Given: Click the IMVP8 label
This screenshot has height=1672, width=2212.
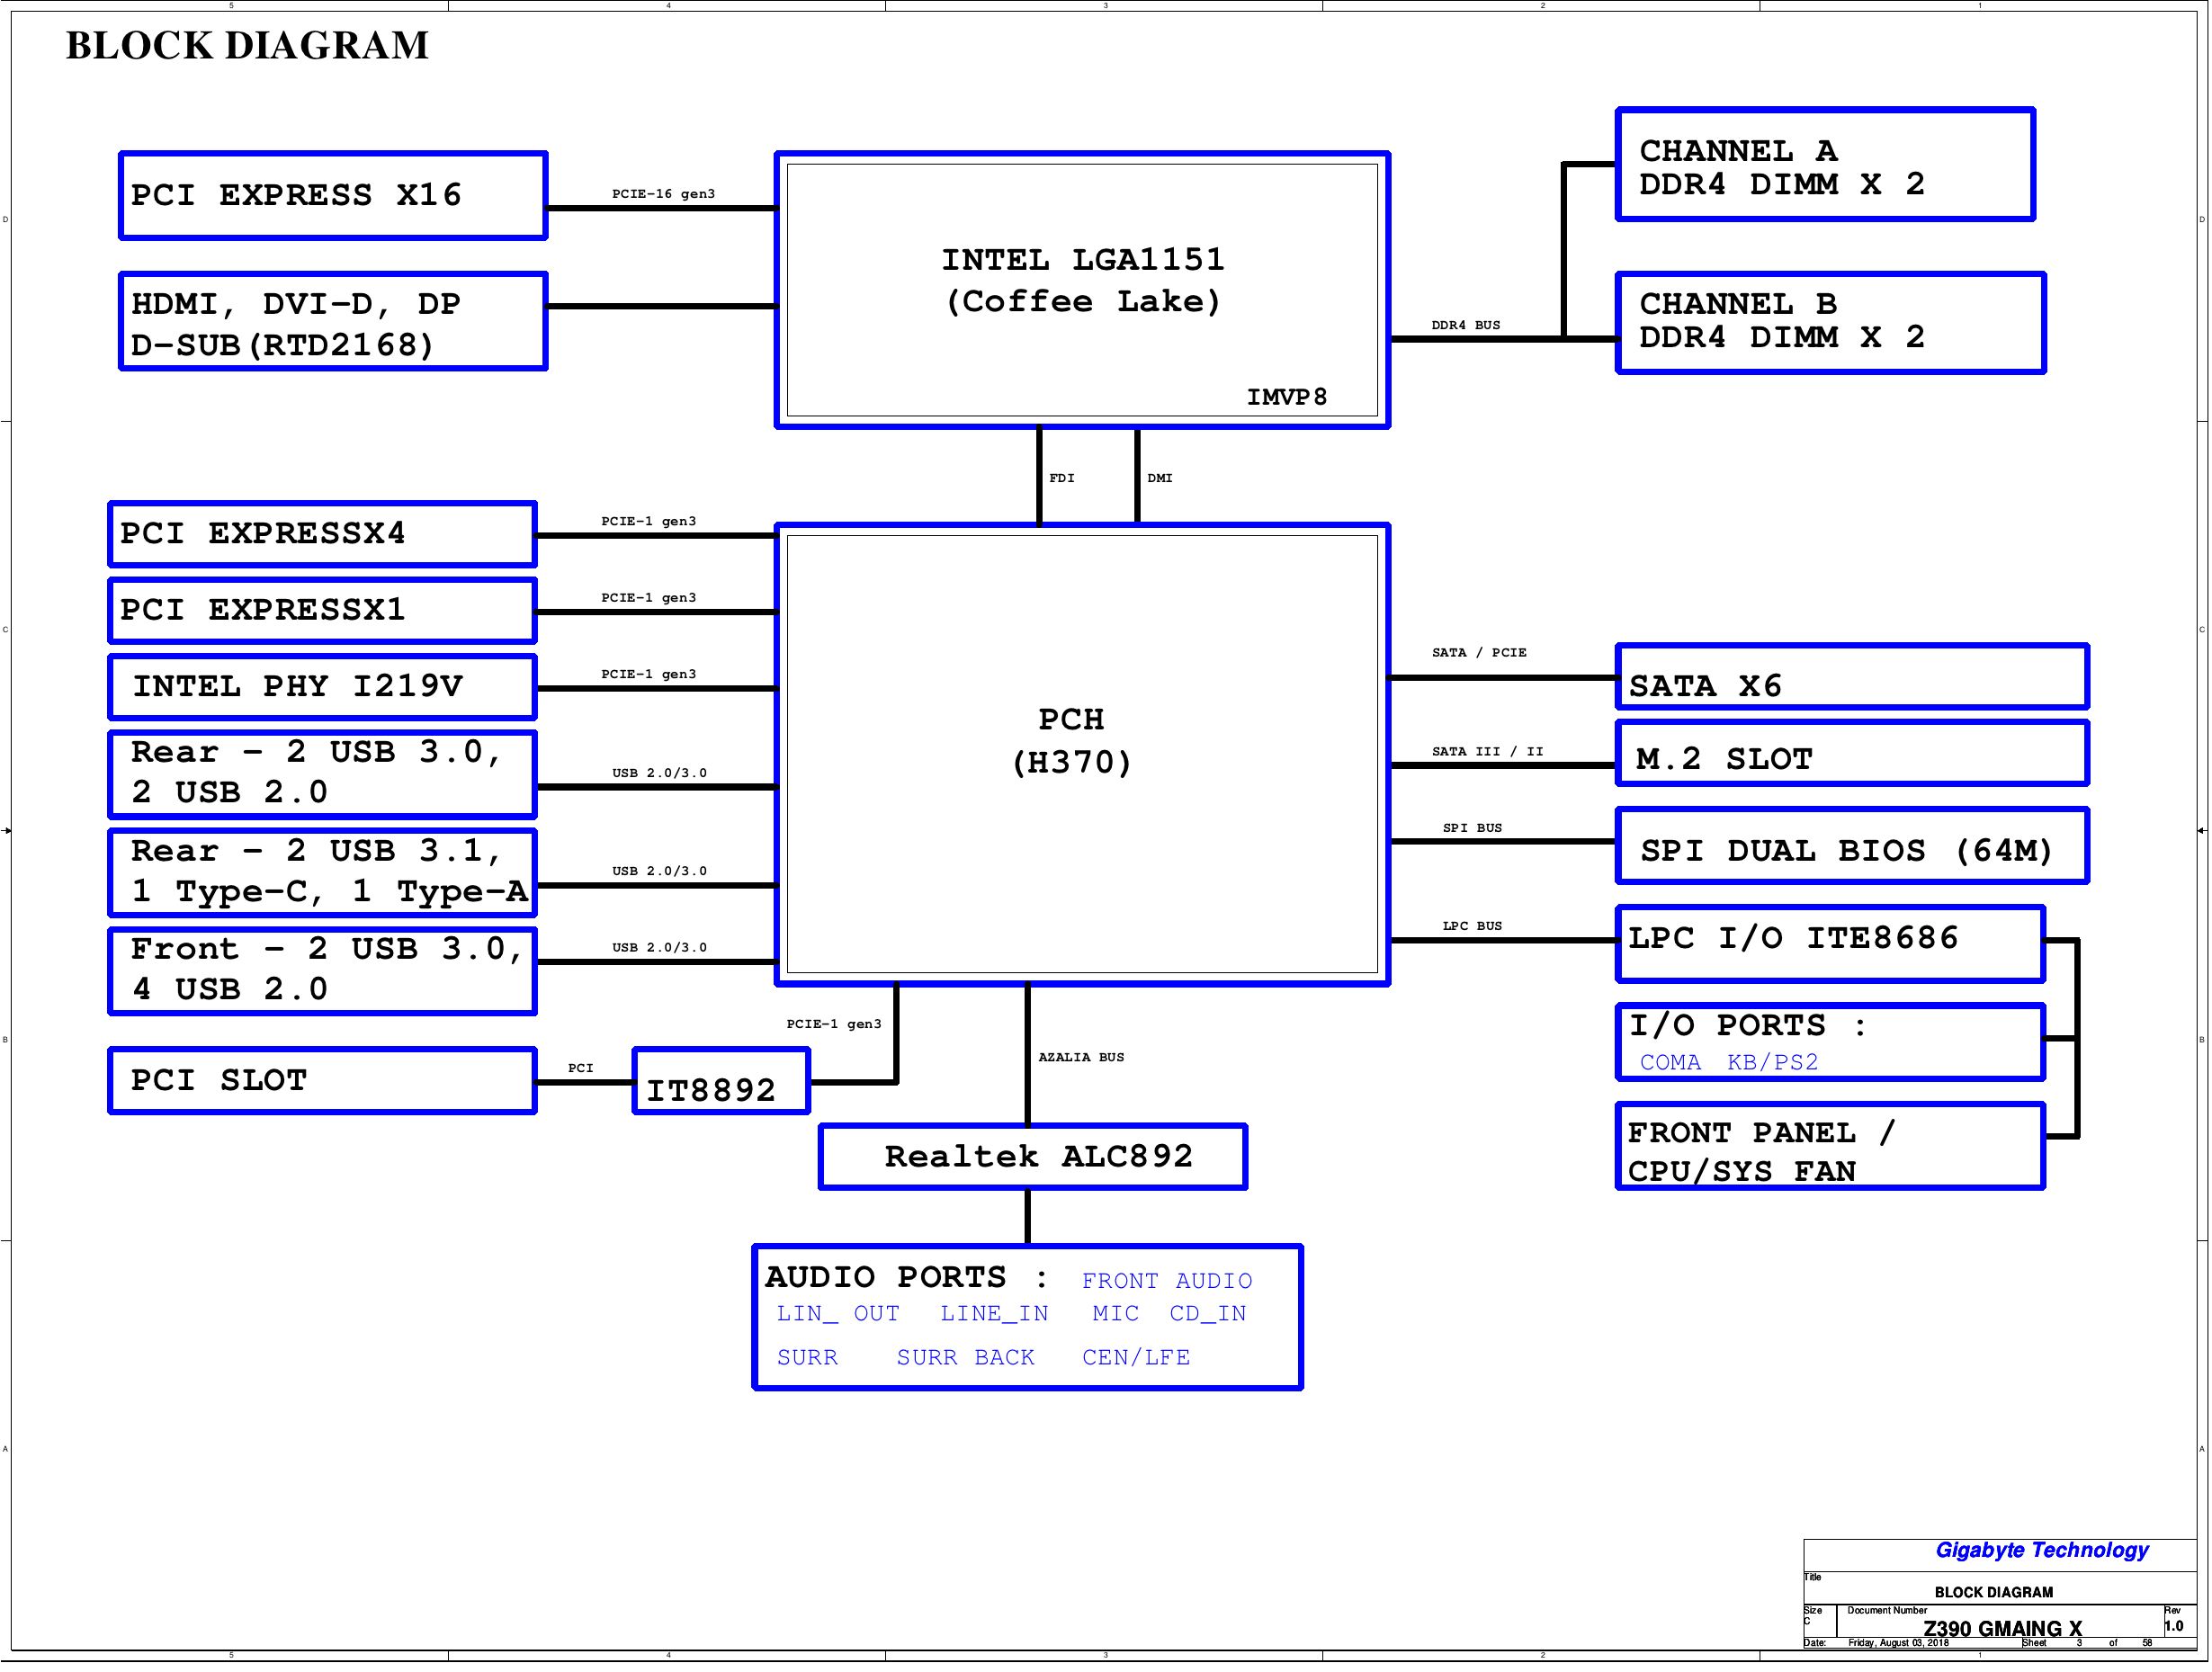Looking at the screenshot, I should [1287, 397].
